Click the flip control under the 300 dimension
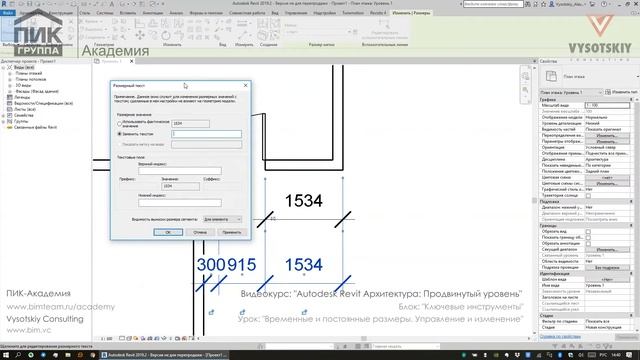The image size is (640, 360). (211, 312)
